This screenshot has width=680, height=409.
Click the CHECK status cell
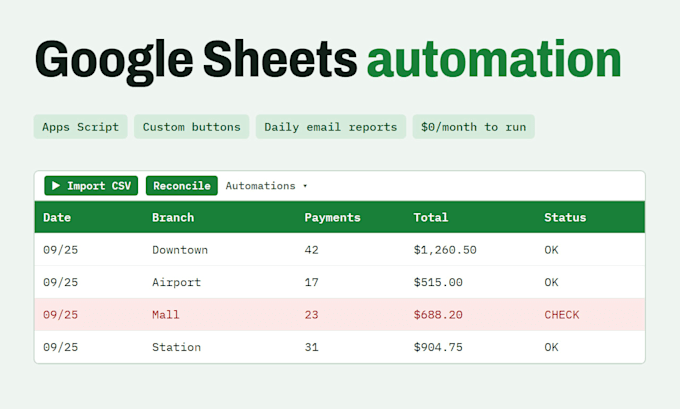[x=562, y=314]
